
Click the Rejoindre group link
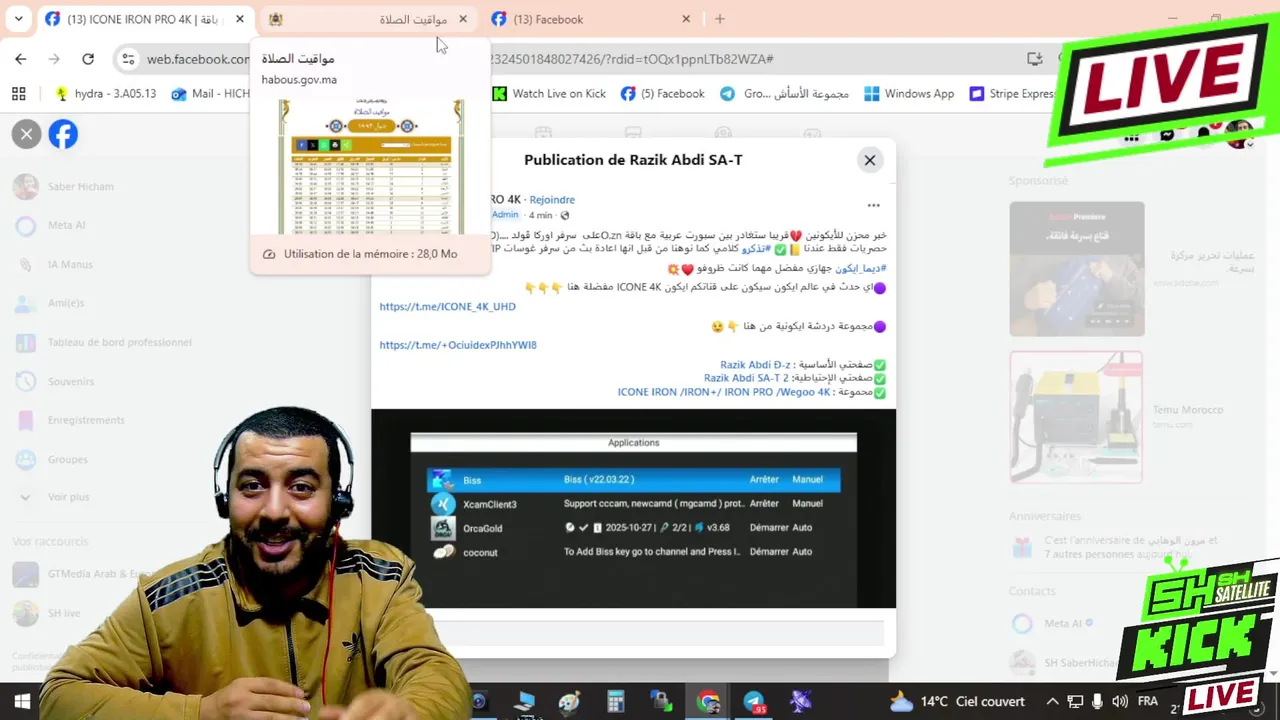point(552,200)
